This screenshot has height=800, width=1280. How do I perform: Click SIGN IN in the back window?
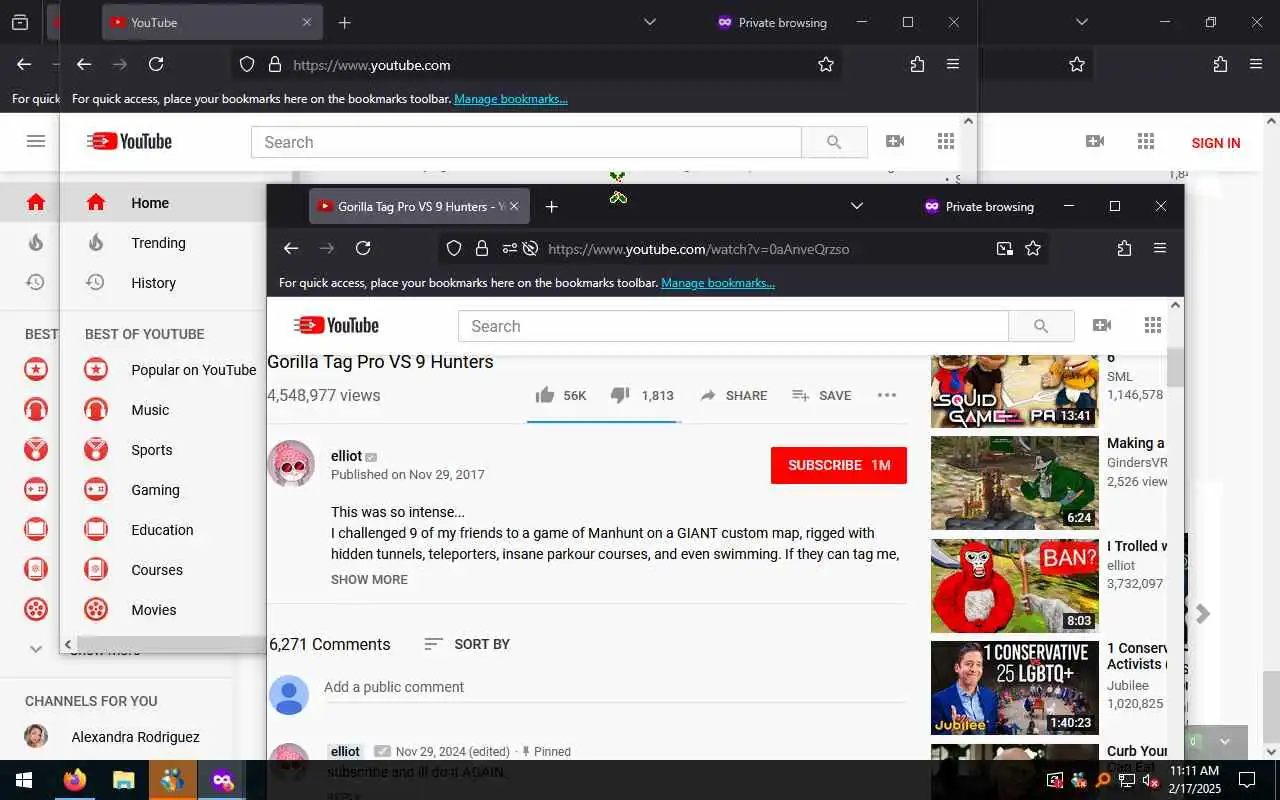1216,143
